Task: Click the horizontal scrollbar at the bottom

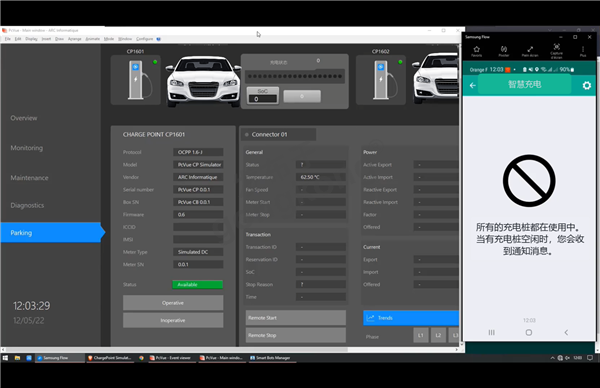Action: click(x=176, y=349)
